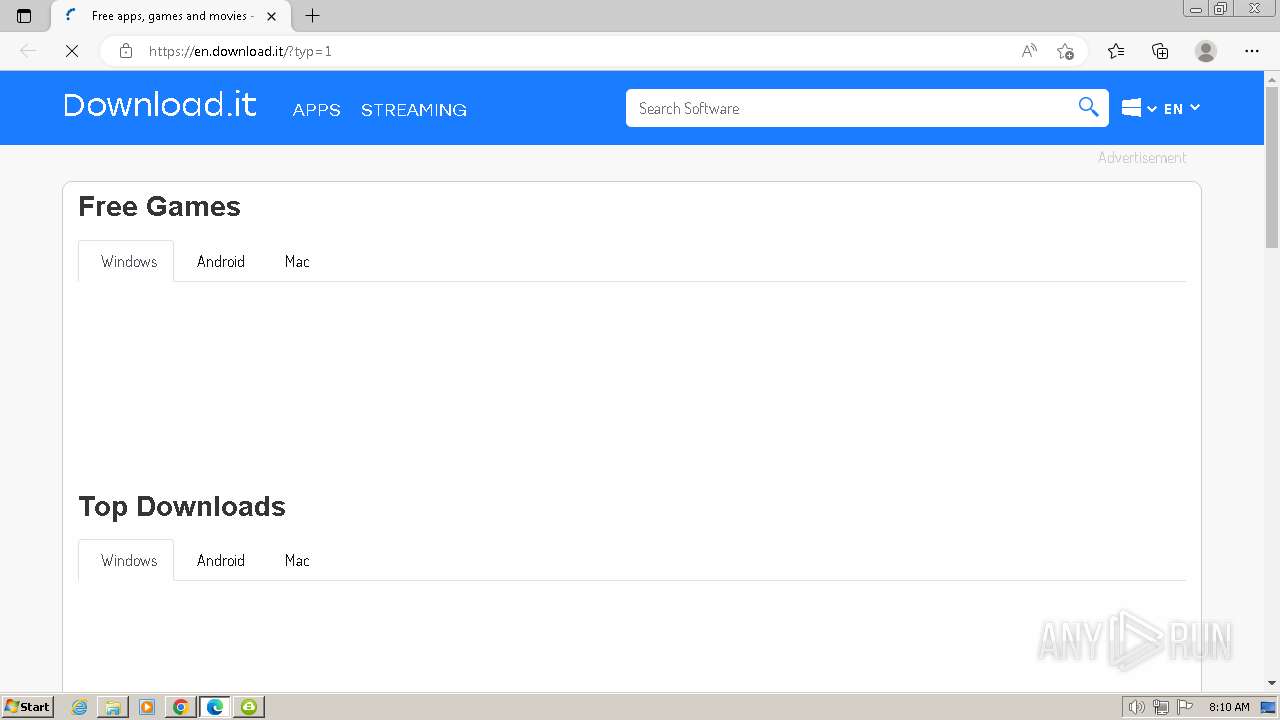1280x720 pixels.
Task: Select Mac tab under Top Downloads
Action: [x=297, y=560]
